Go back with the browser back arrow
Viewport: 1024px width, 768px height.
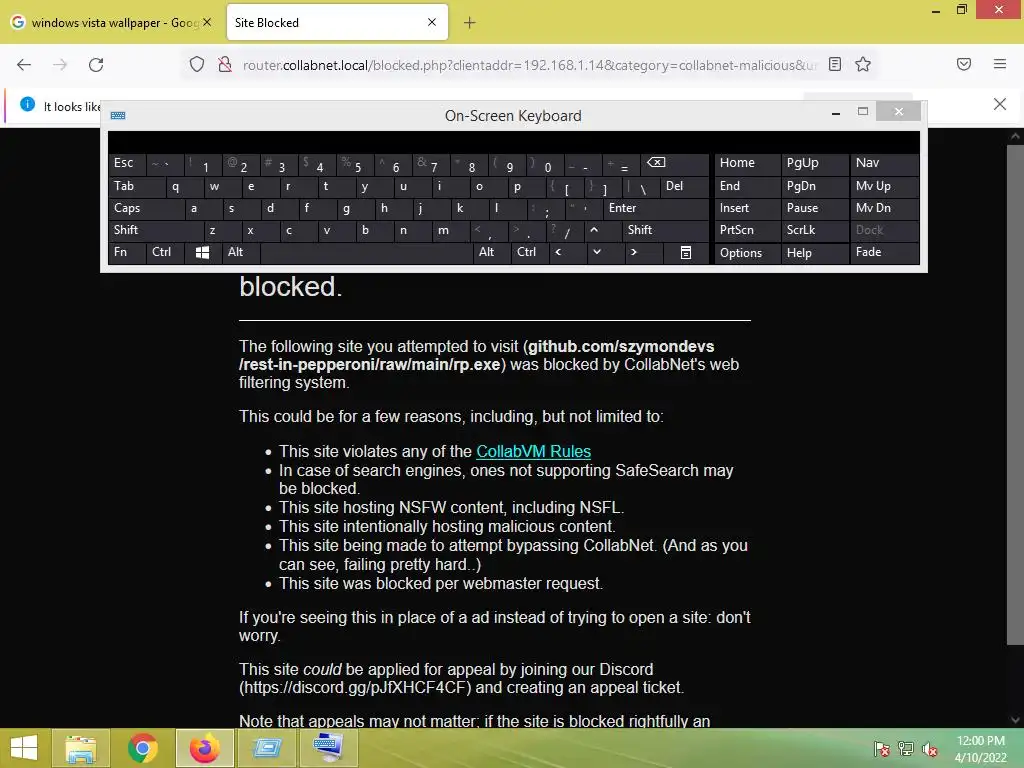(24, 65)
